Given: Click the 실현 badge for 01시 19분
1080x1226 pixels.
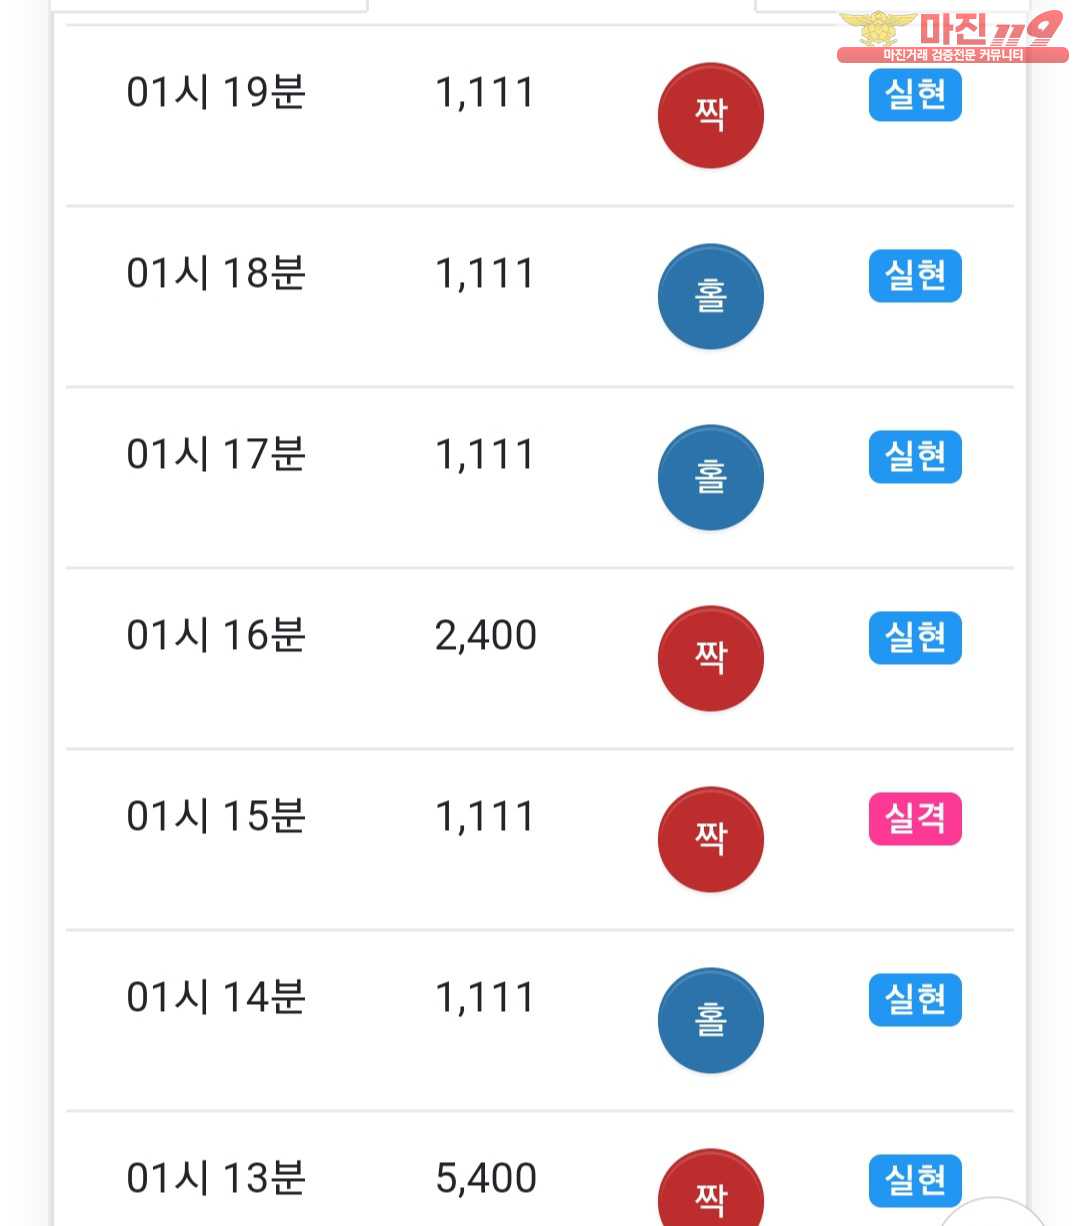Looking at the screenshot, I should pyautogui.click(x=915, y=95).
